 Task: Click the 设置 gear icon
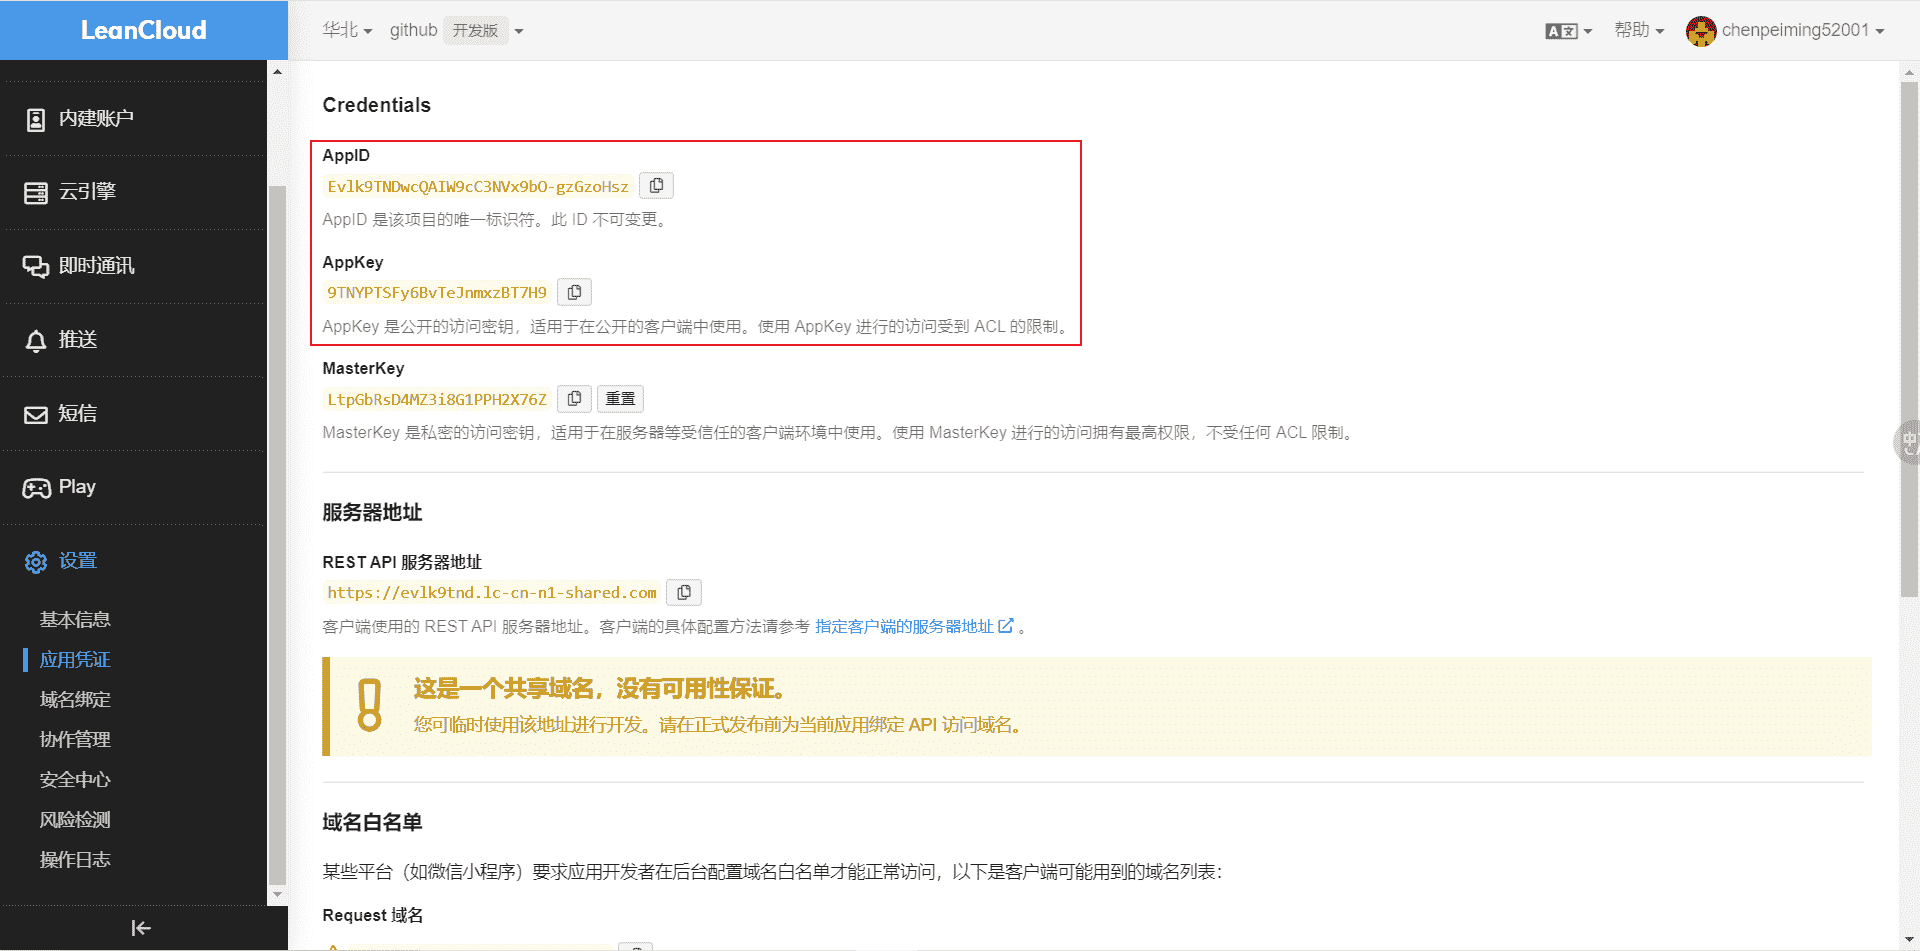(36, 562)
